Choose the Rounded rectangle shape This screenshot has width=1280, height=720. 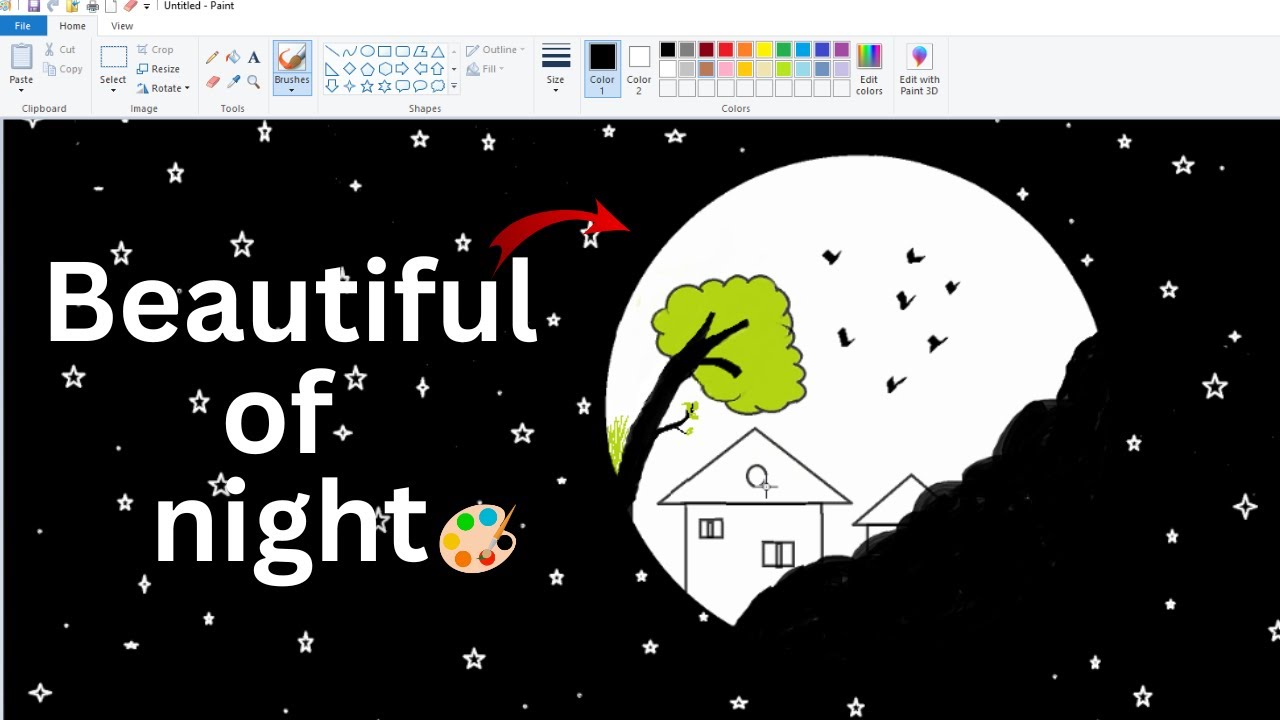(403, 51)
